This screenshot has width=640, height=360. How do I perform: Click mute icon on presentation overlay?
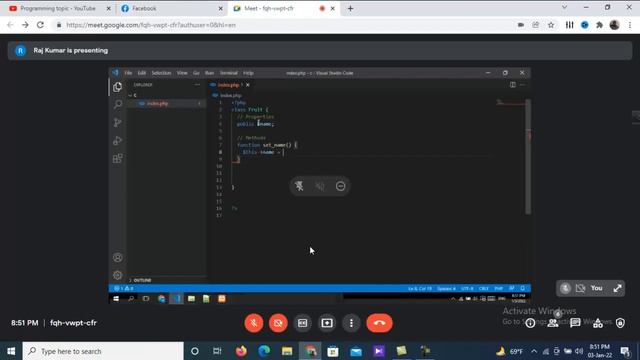click(x=320, y=186)
